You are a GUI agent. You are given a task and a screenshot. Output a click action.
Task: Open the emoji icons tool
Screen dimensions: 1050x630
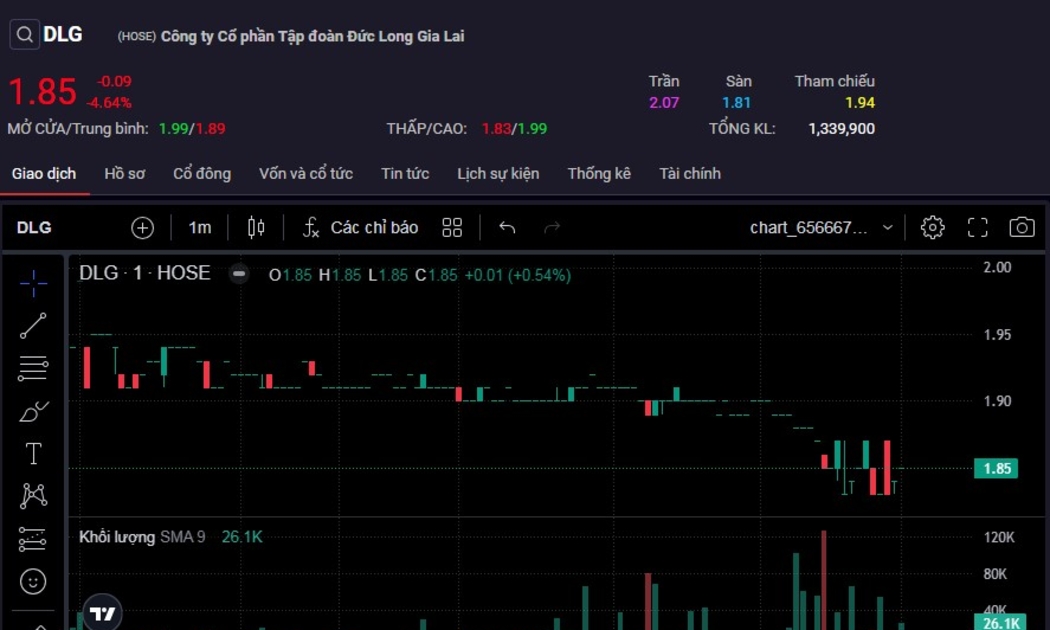pyautogui.click(x=33, y=581)
